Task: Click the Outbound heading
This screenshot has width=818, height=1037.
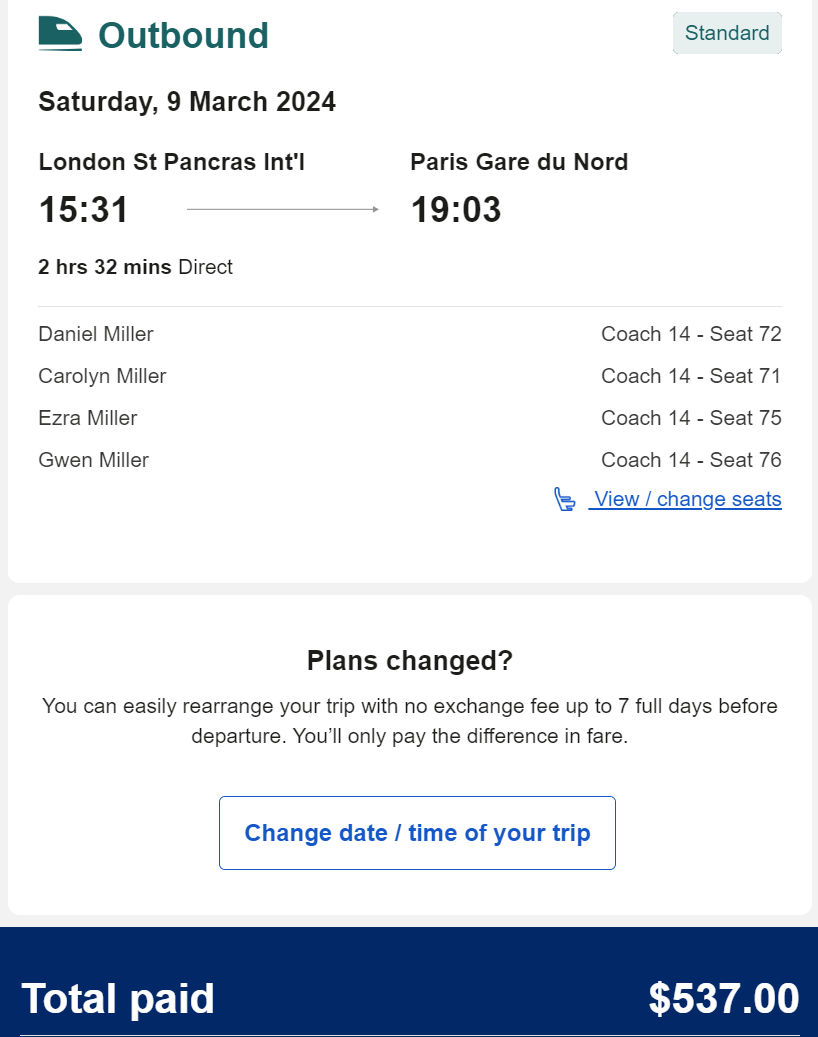Action: (183, 35)
